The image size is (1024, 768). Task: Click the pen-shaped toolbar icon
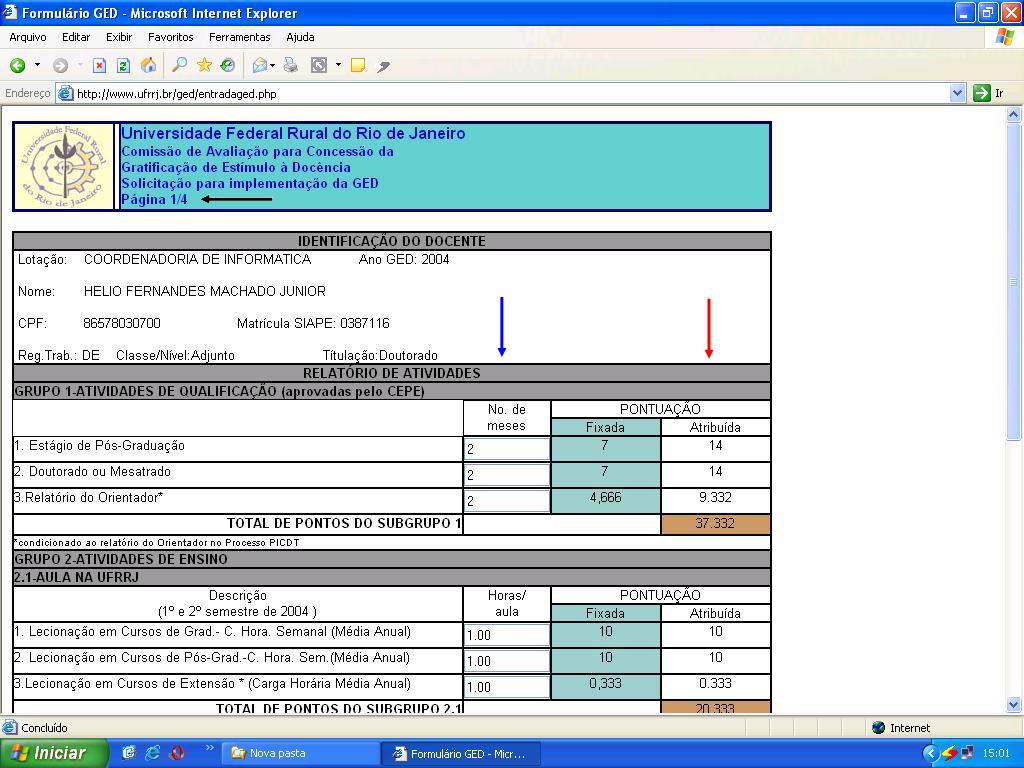(384, 65)
